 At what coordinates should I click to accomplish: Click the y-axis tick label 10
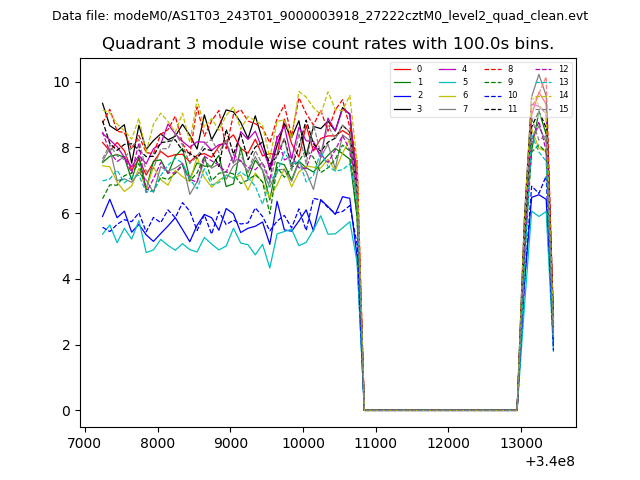62,82
